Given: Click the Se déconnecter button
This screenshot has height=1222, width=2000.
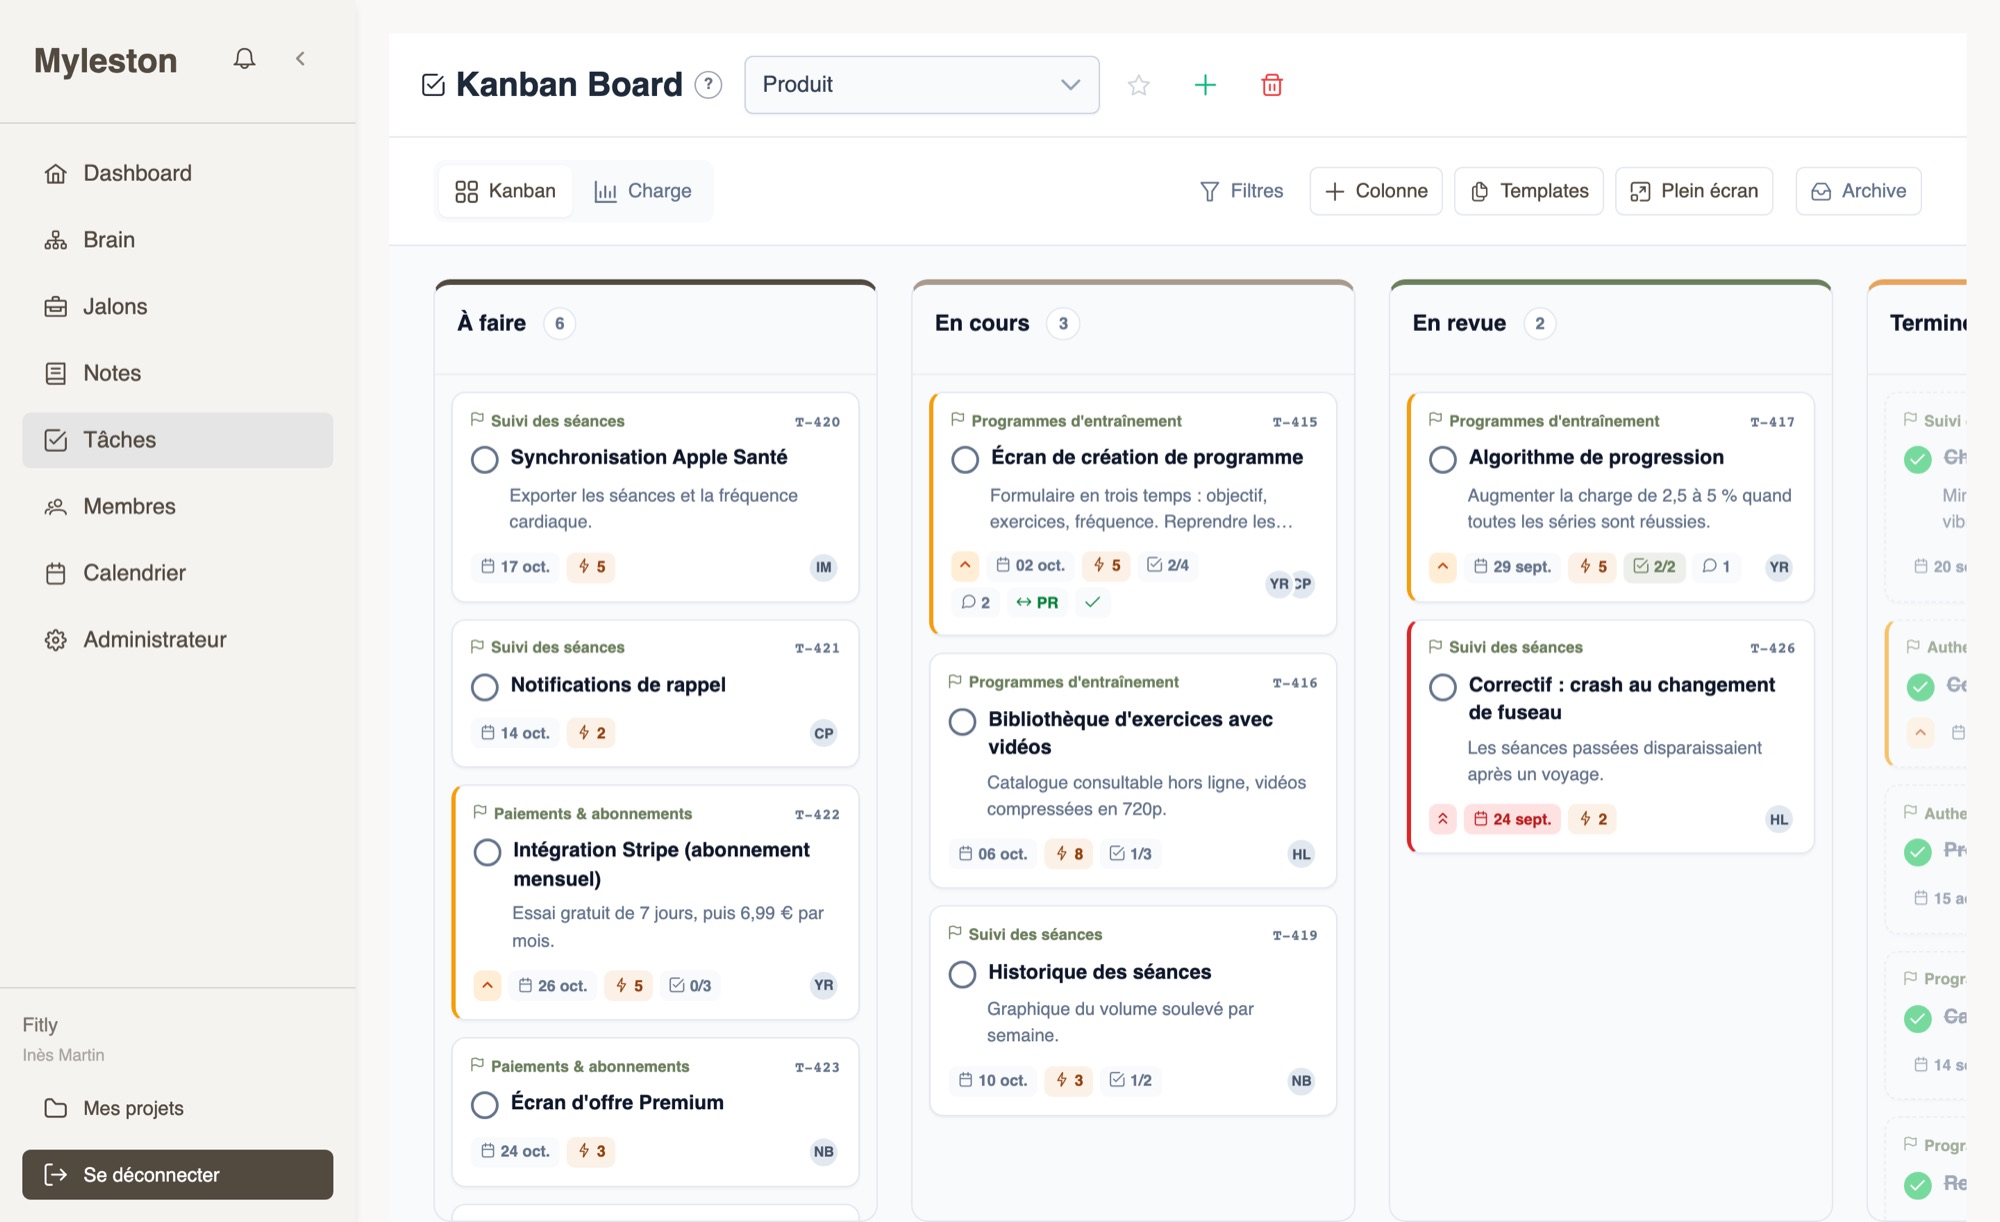Looking at the screenshot, I should click(178, 1175).
